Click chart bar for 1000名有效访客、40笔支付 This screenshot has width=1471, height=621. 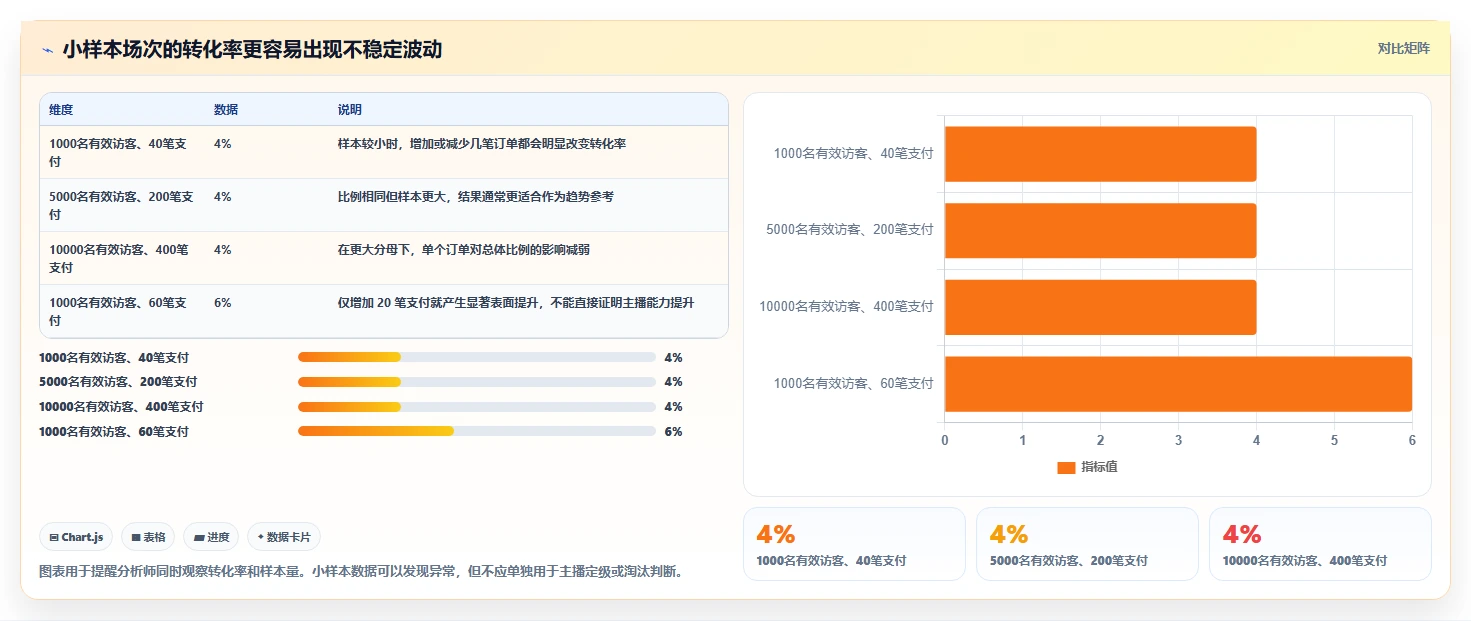tap(1100, 154)
